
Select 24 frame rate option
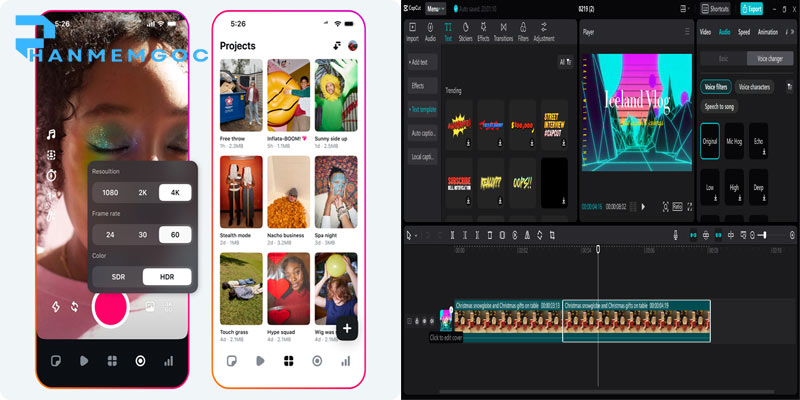click(110, 235)
